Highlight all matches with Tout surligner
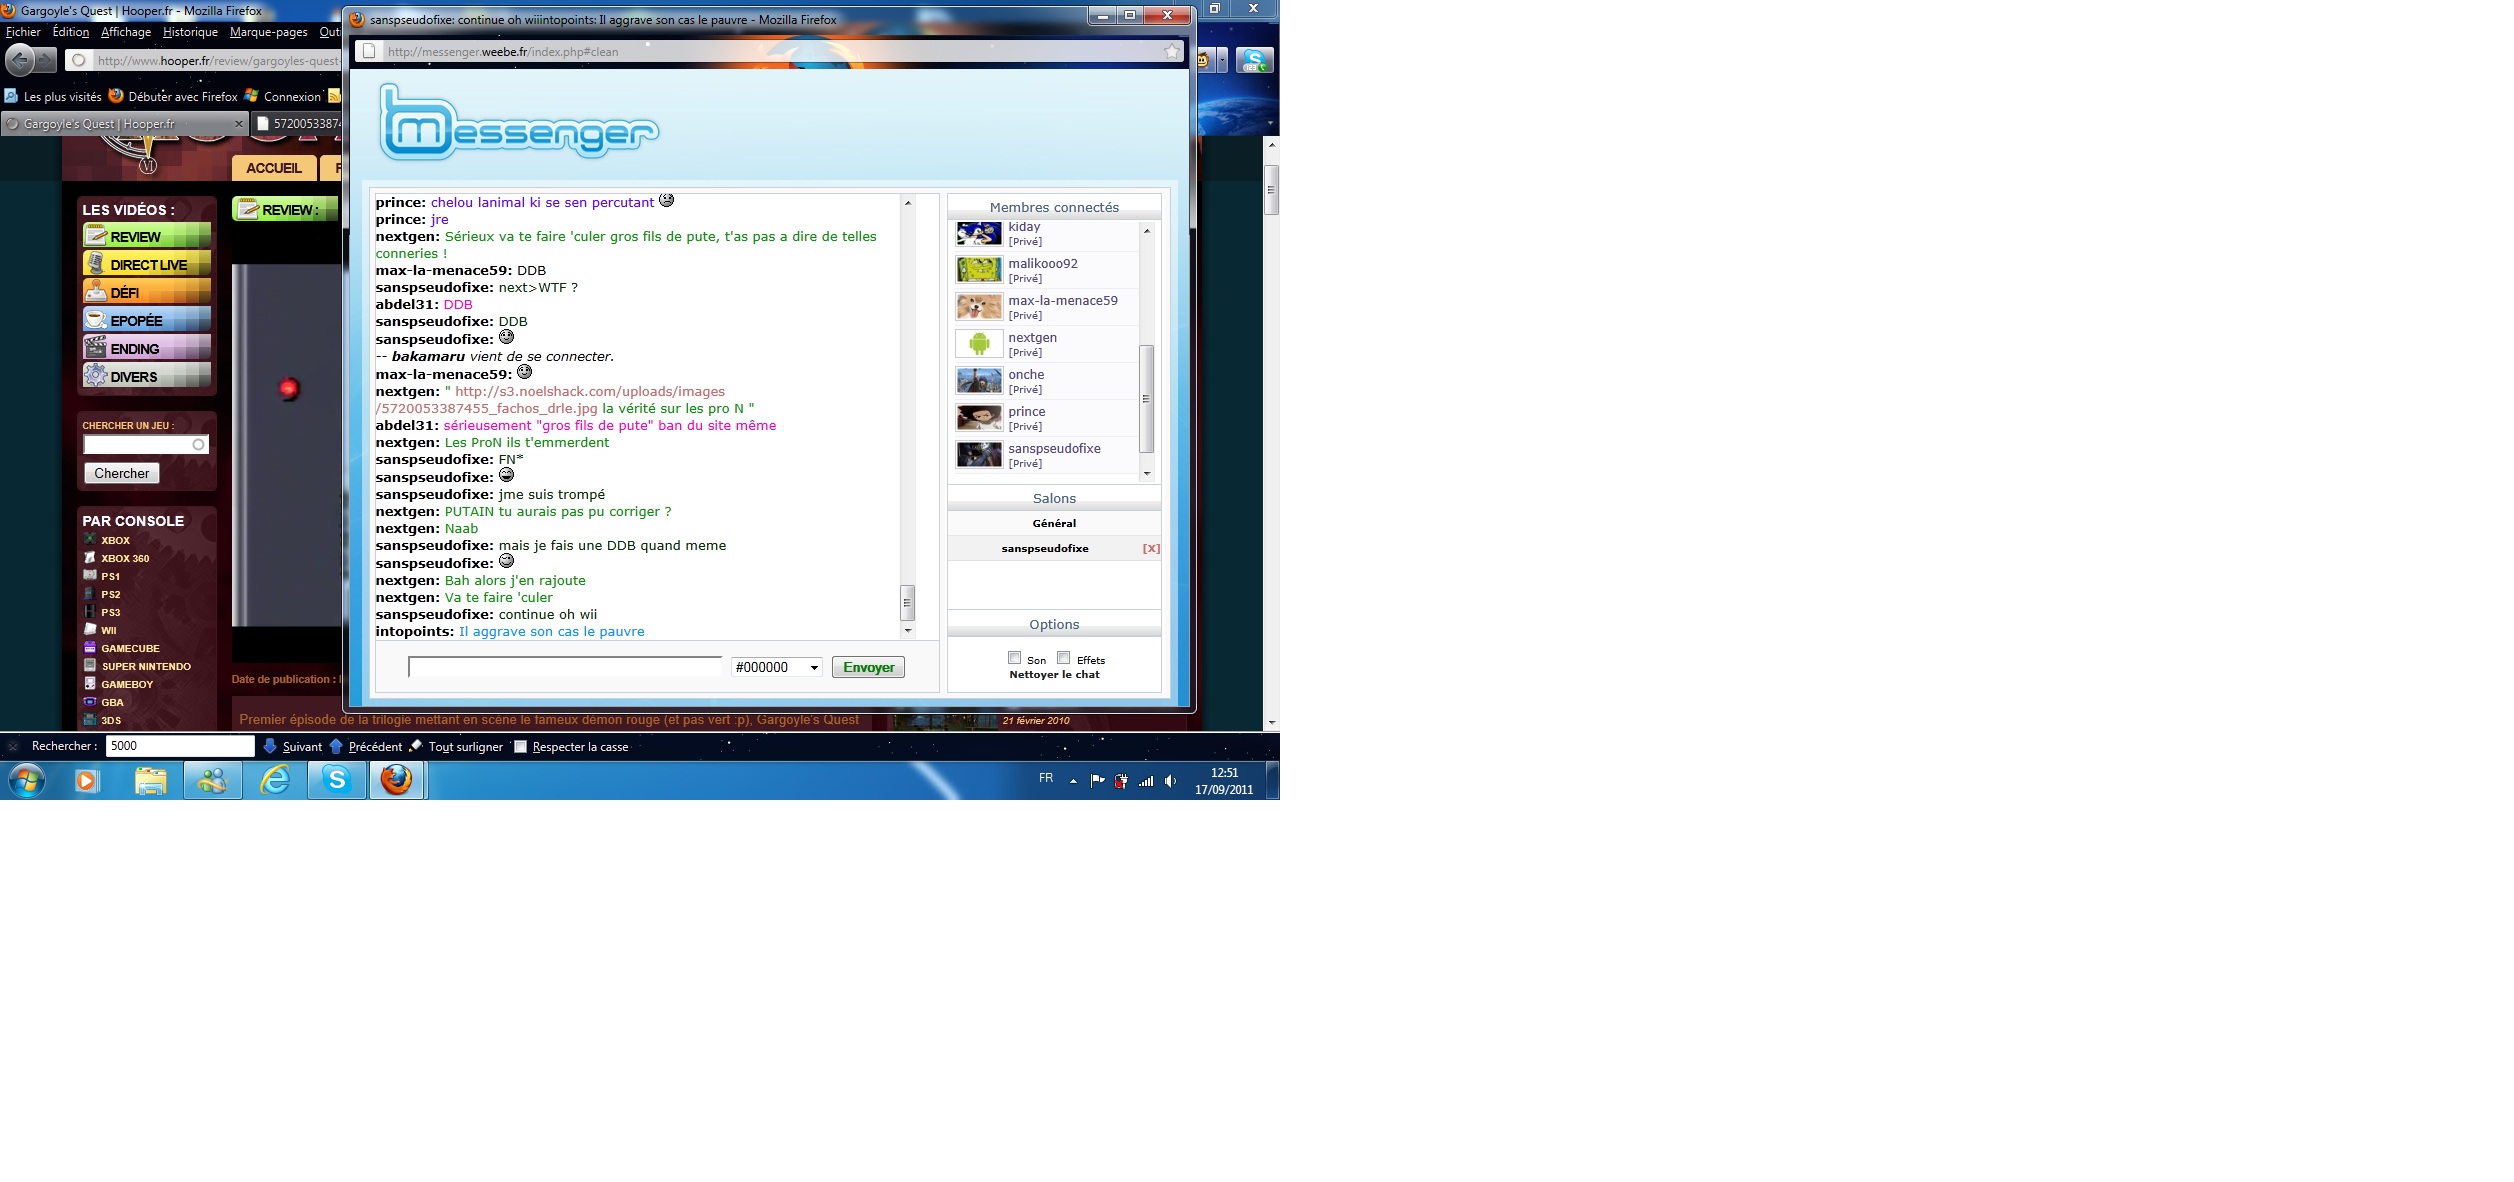 pos(457,746)
